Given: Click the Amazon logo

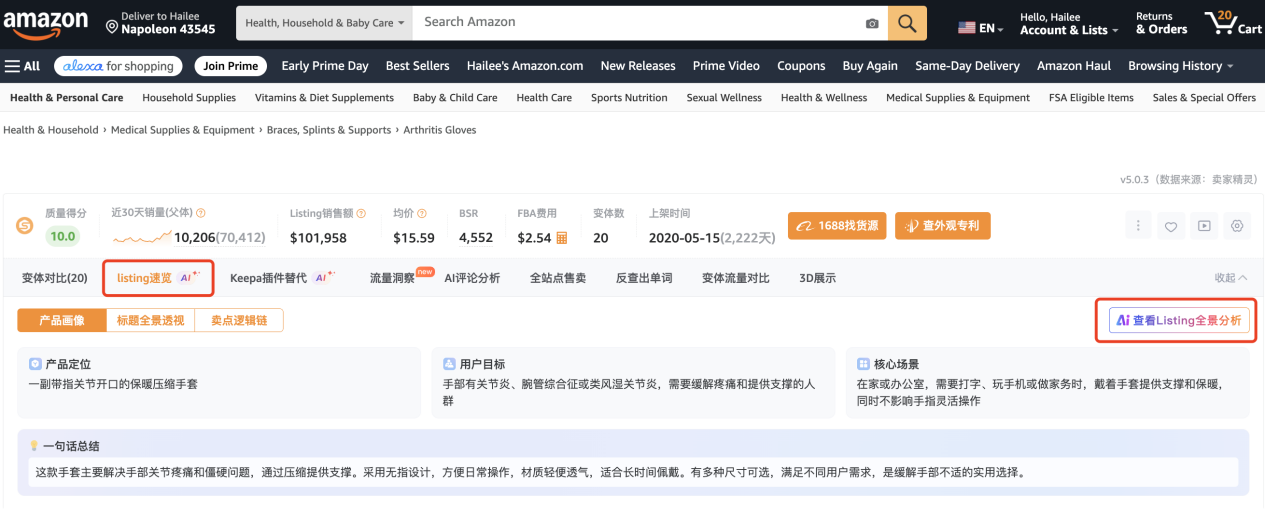Looking at the screenshot, I should click(x=47, y=22).
